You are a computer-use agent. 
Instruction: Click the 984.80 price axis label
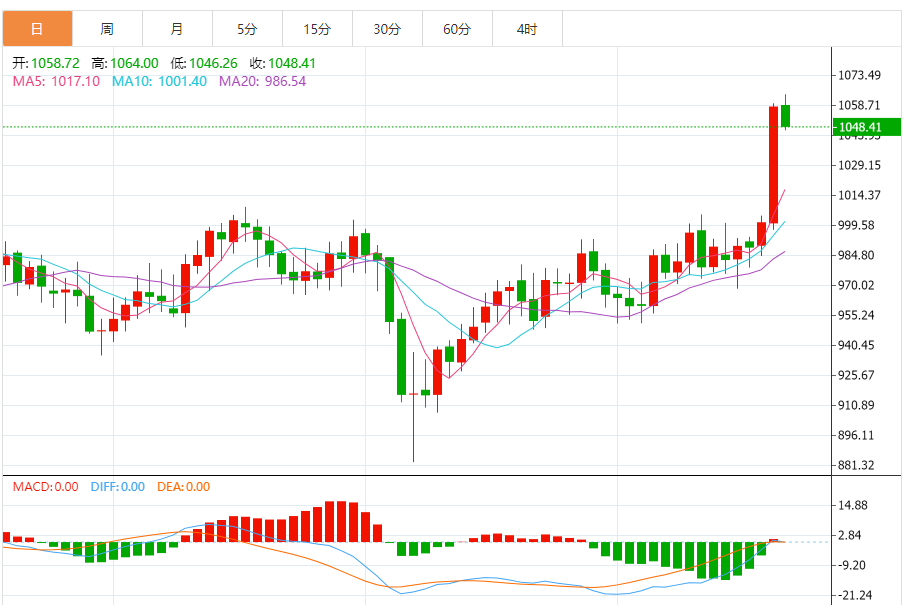click(856, 255)
